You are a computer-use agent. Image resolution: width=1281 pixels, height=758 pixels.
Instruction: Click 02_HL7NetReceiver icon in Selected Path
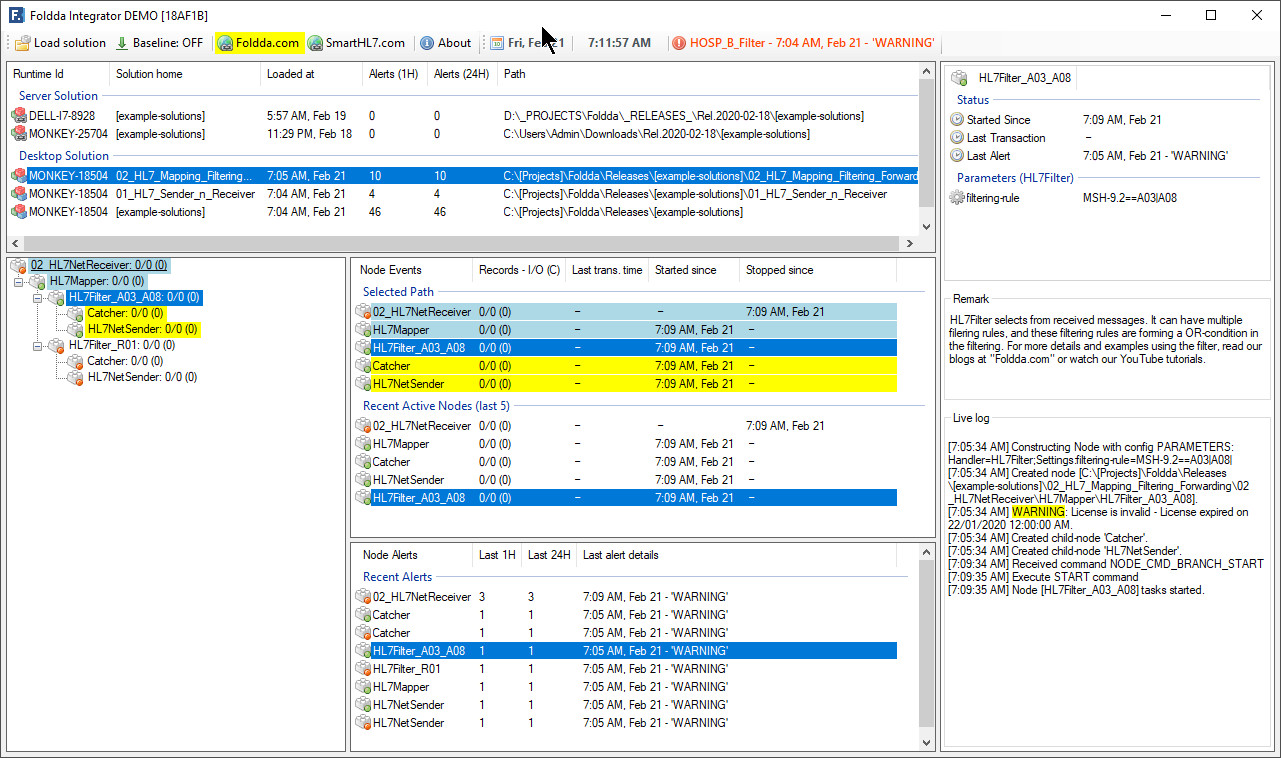coord(363,312)
